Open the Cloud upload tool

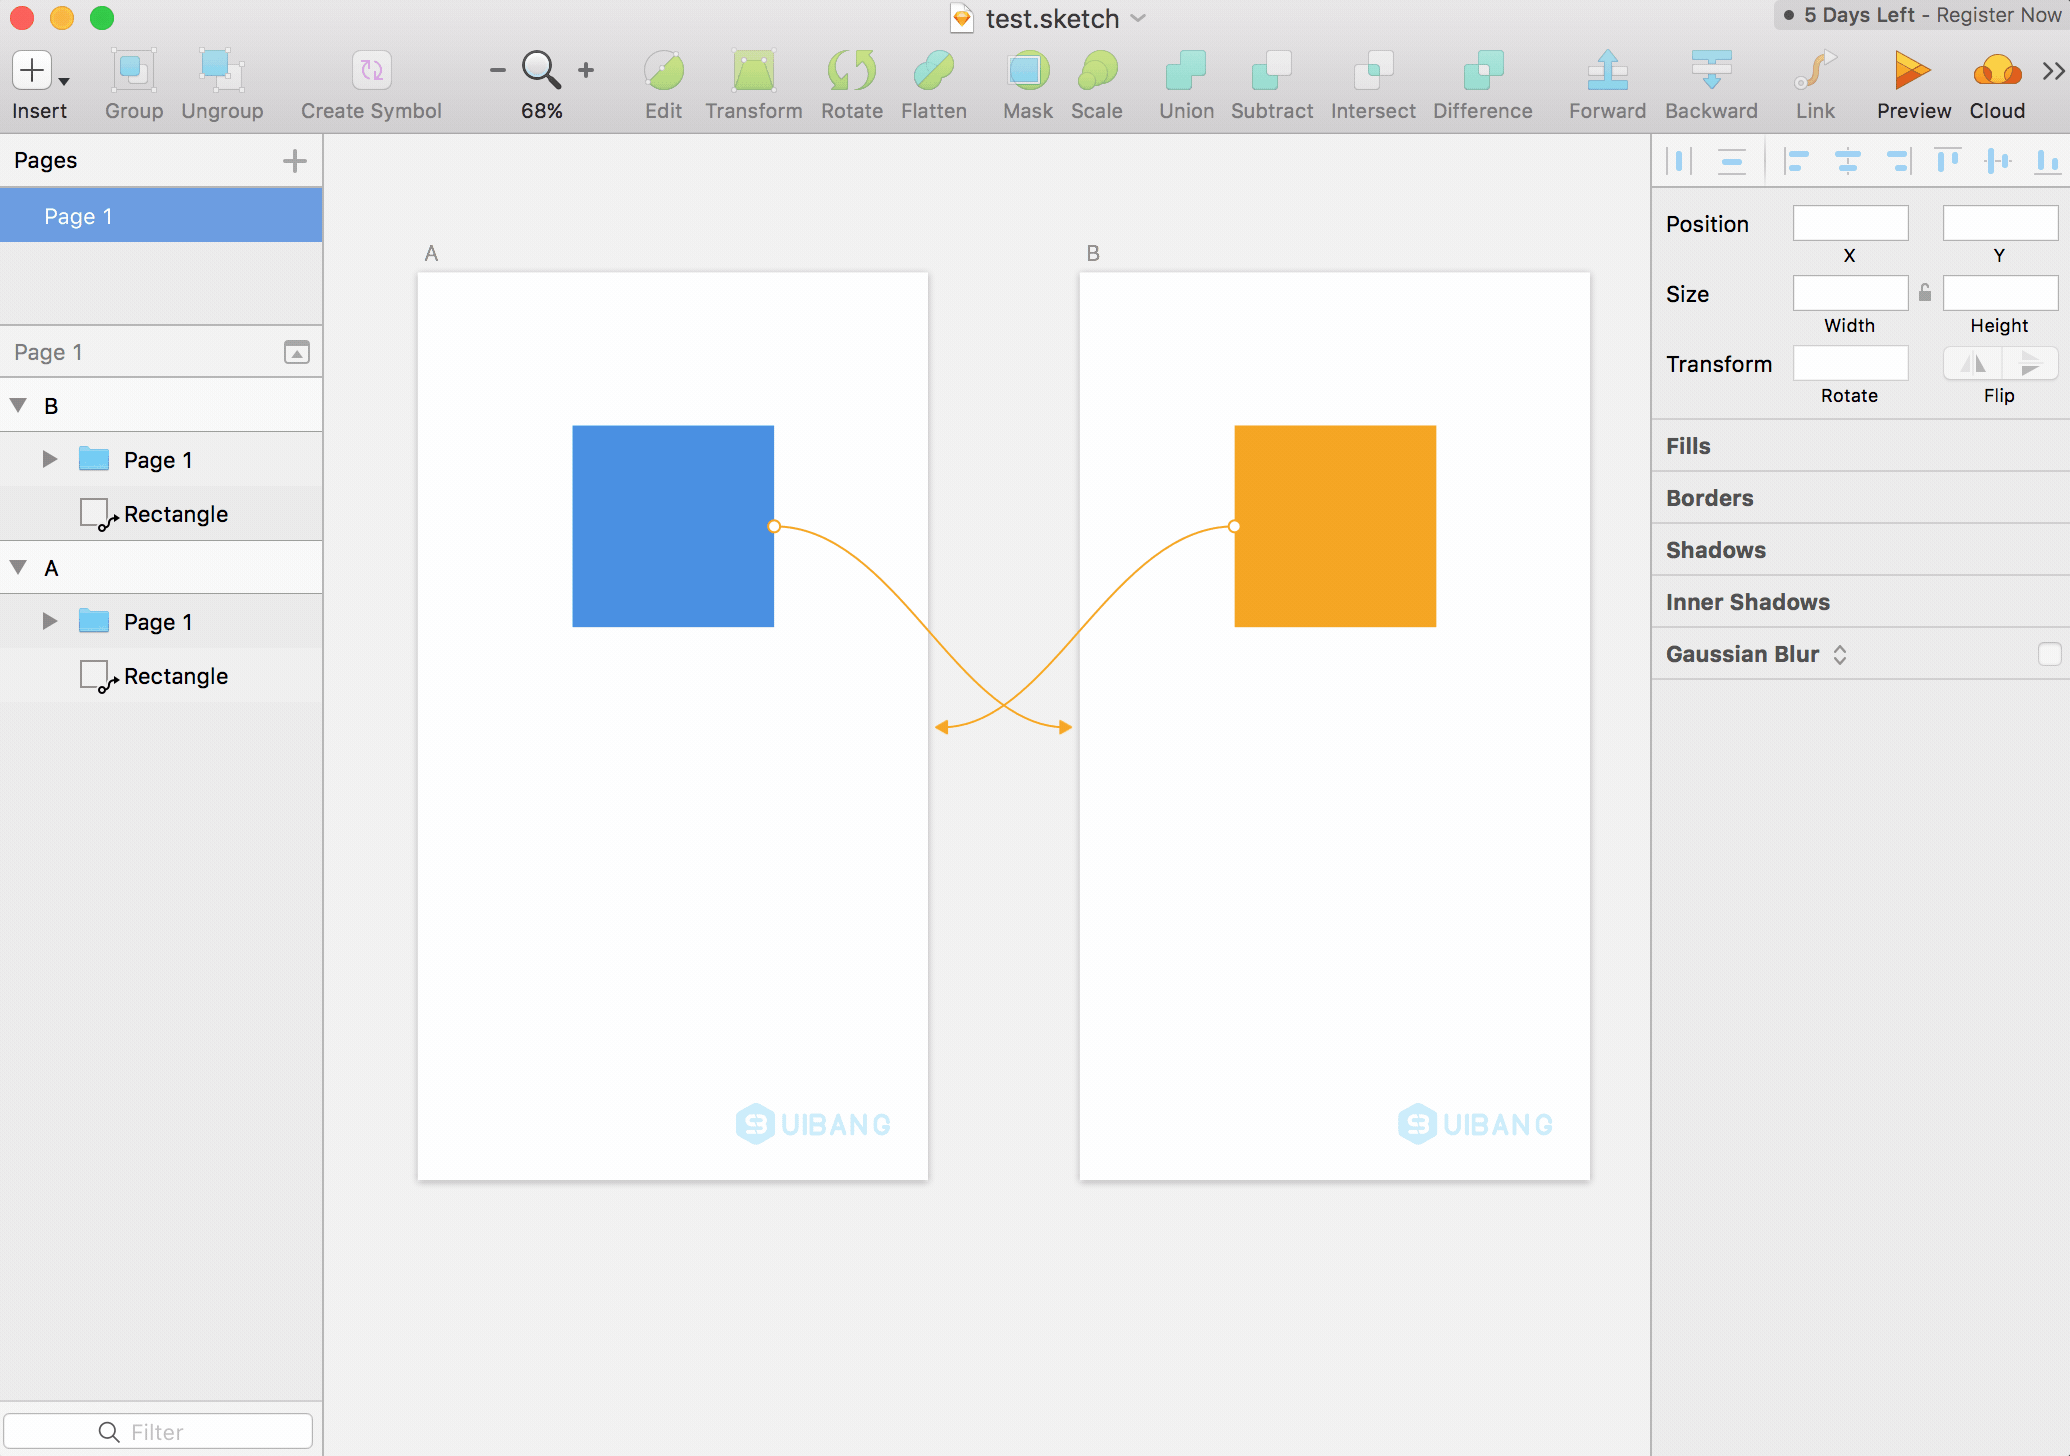point(1996,70)
